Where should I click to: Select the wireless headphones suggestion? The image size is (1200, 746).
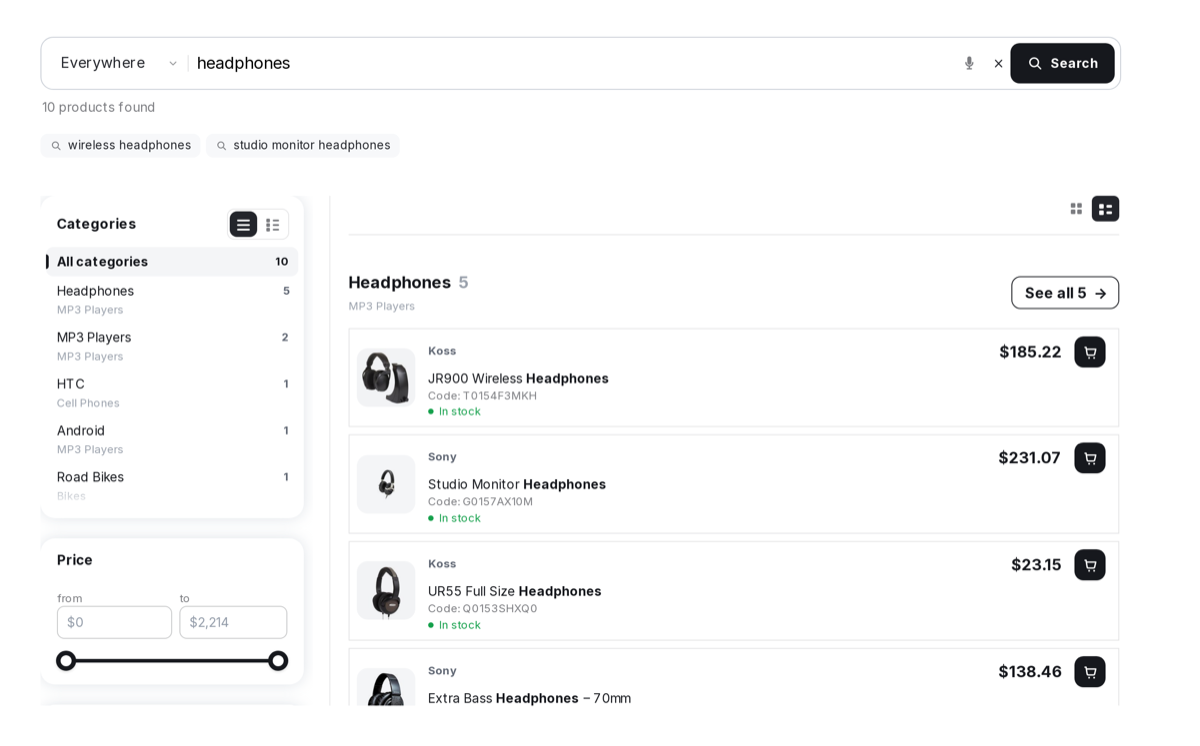point(121,145)
